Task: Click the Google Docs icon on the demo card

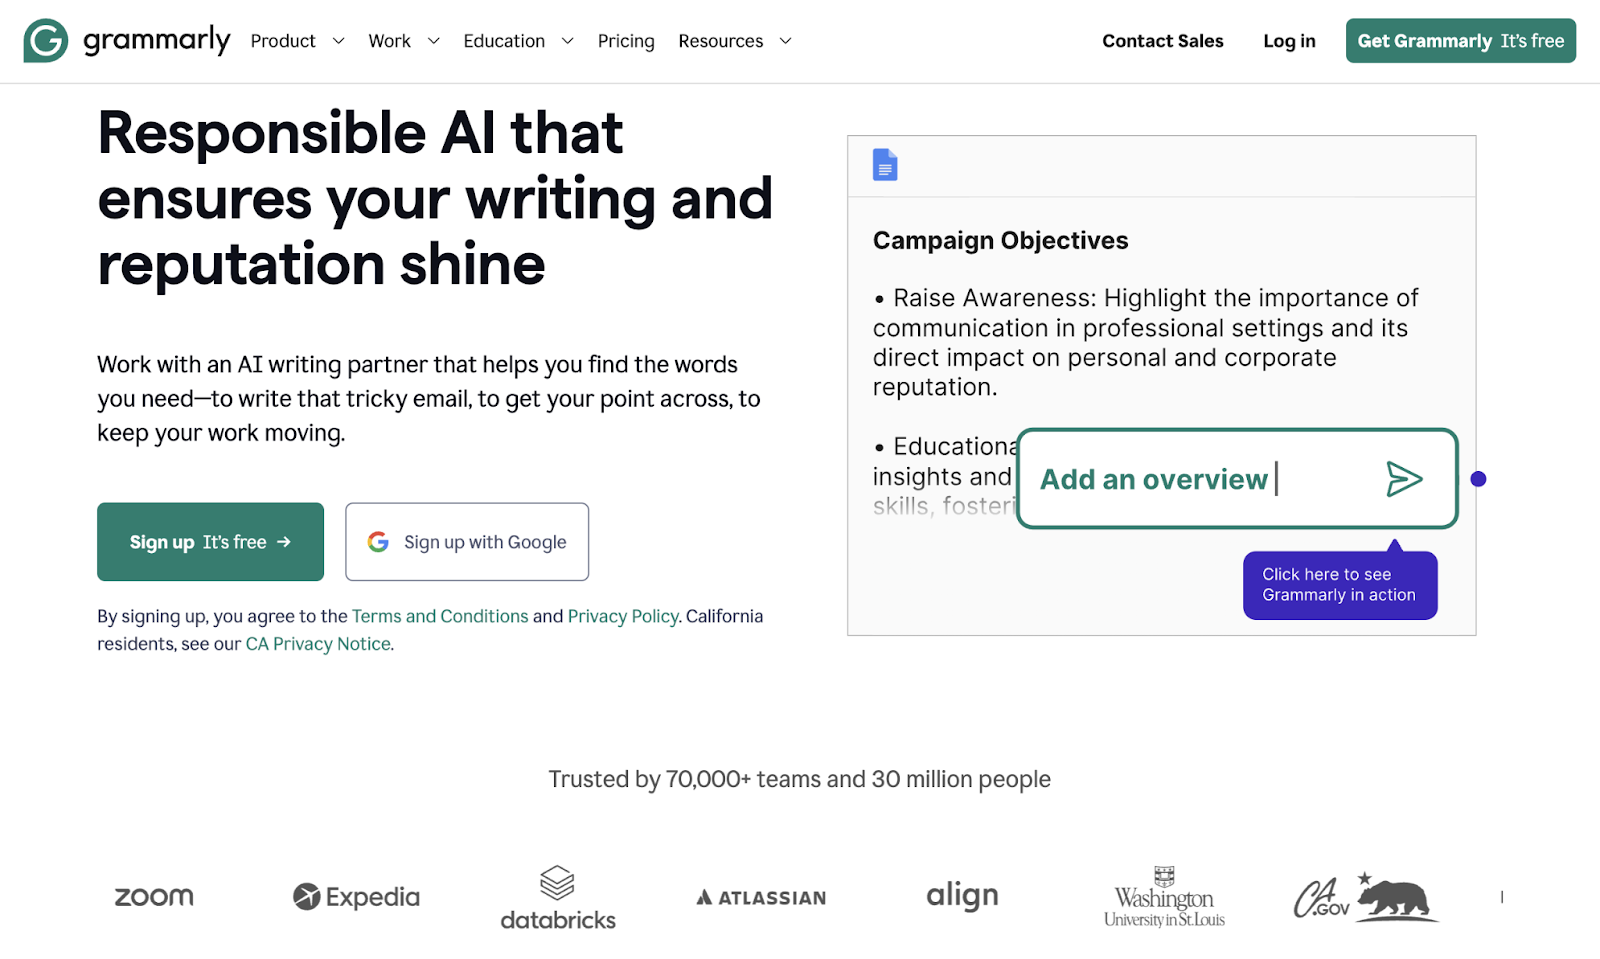Action: point(886,165)
